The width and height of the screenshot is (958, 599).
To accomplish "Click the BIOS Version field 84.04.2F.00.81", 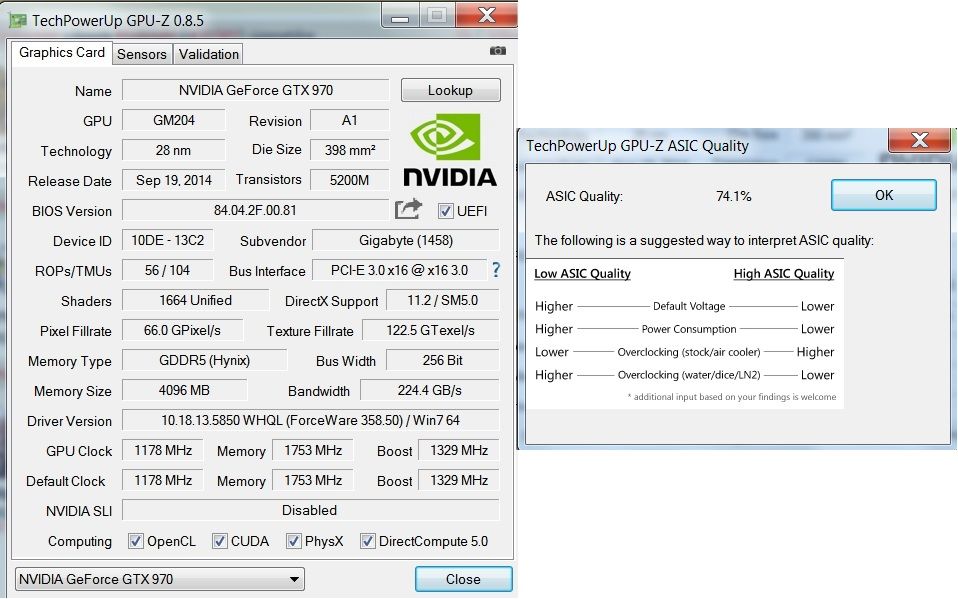I will (255, 210).
